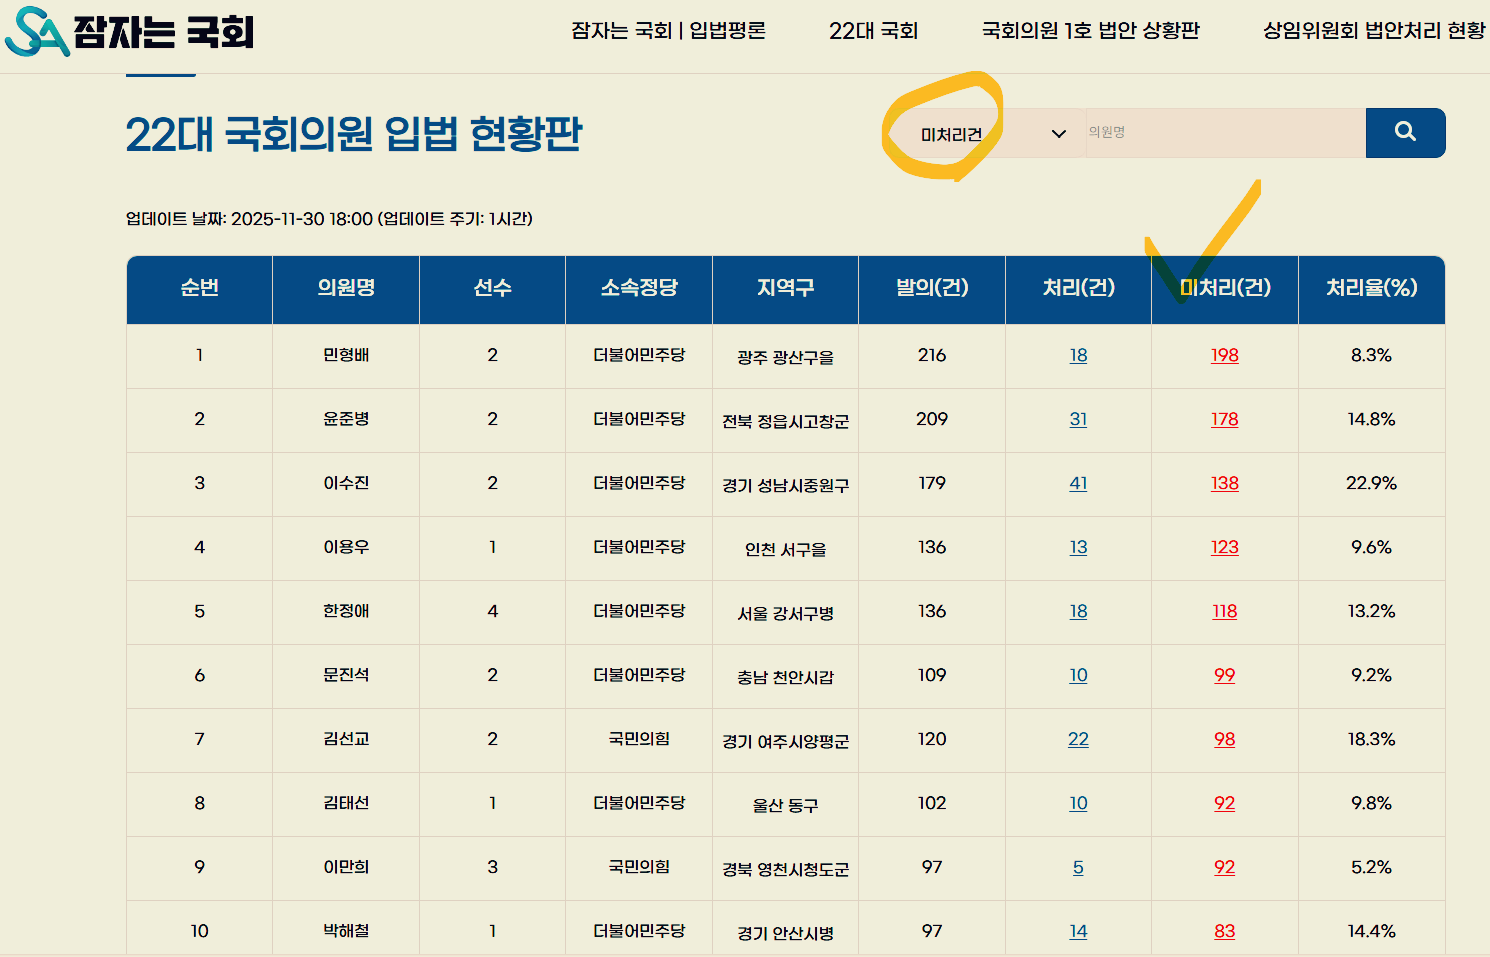Open 윤준병's unprocessed bills link 178
The height and width of the screenshot is (957, 1490).
tap(1225, 419)
